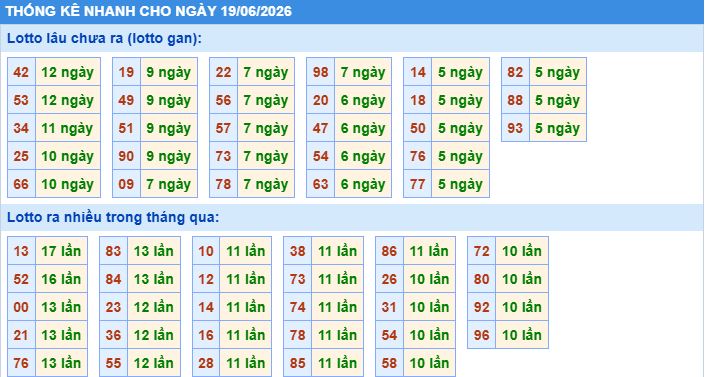Click lotto number 23 in the frequent table
The width and height of the screenshot is (705, 377).
(113, 307)
